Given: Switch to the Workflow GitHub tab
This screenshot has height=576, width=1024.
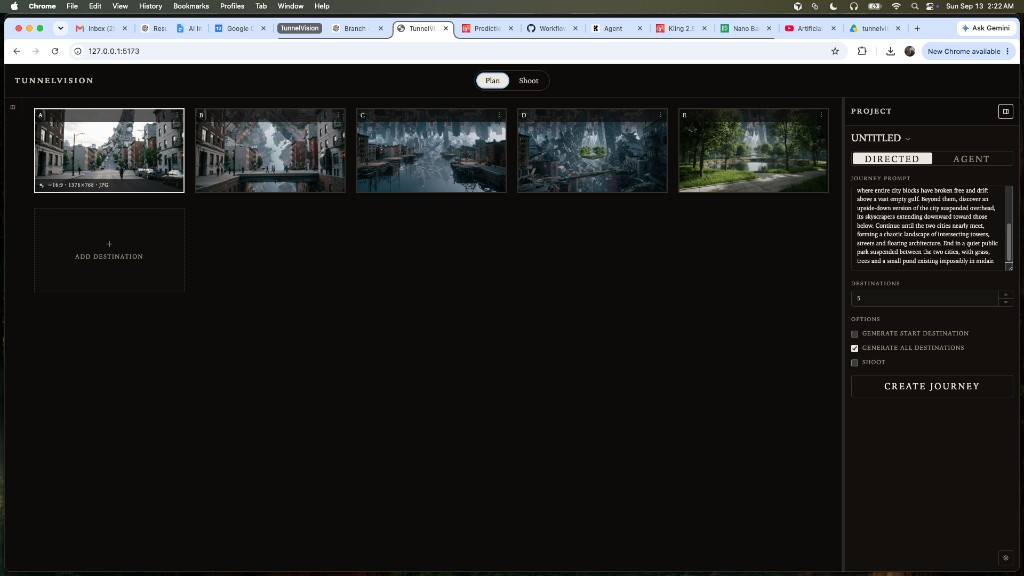Looking at the screenshot, I should pos(552,28).
